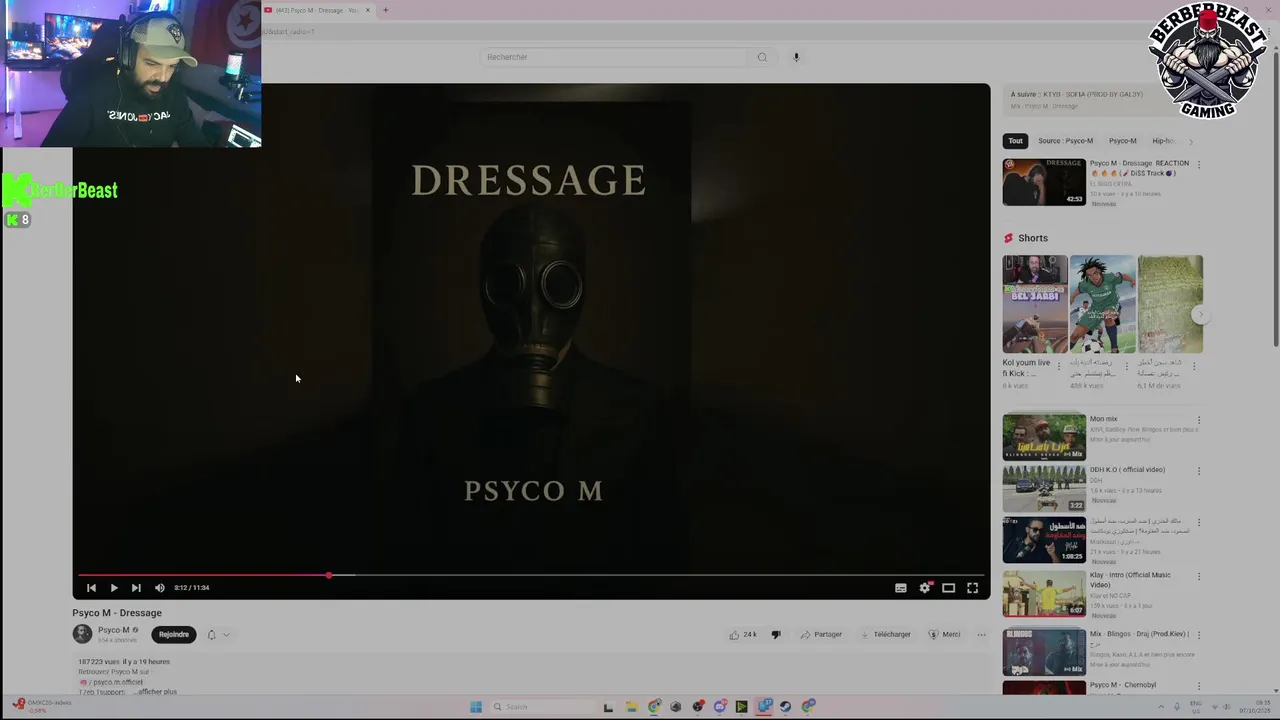Go to previous video in player

coord(91,588)
